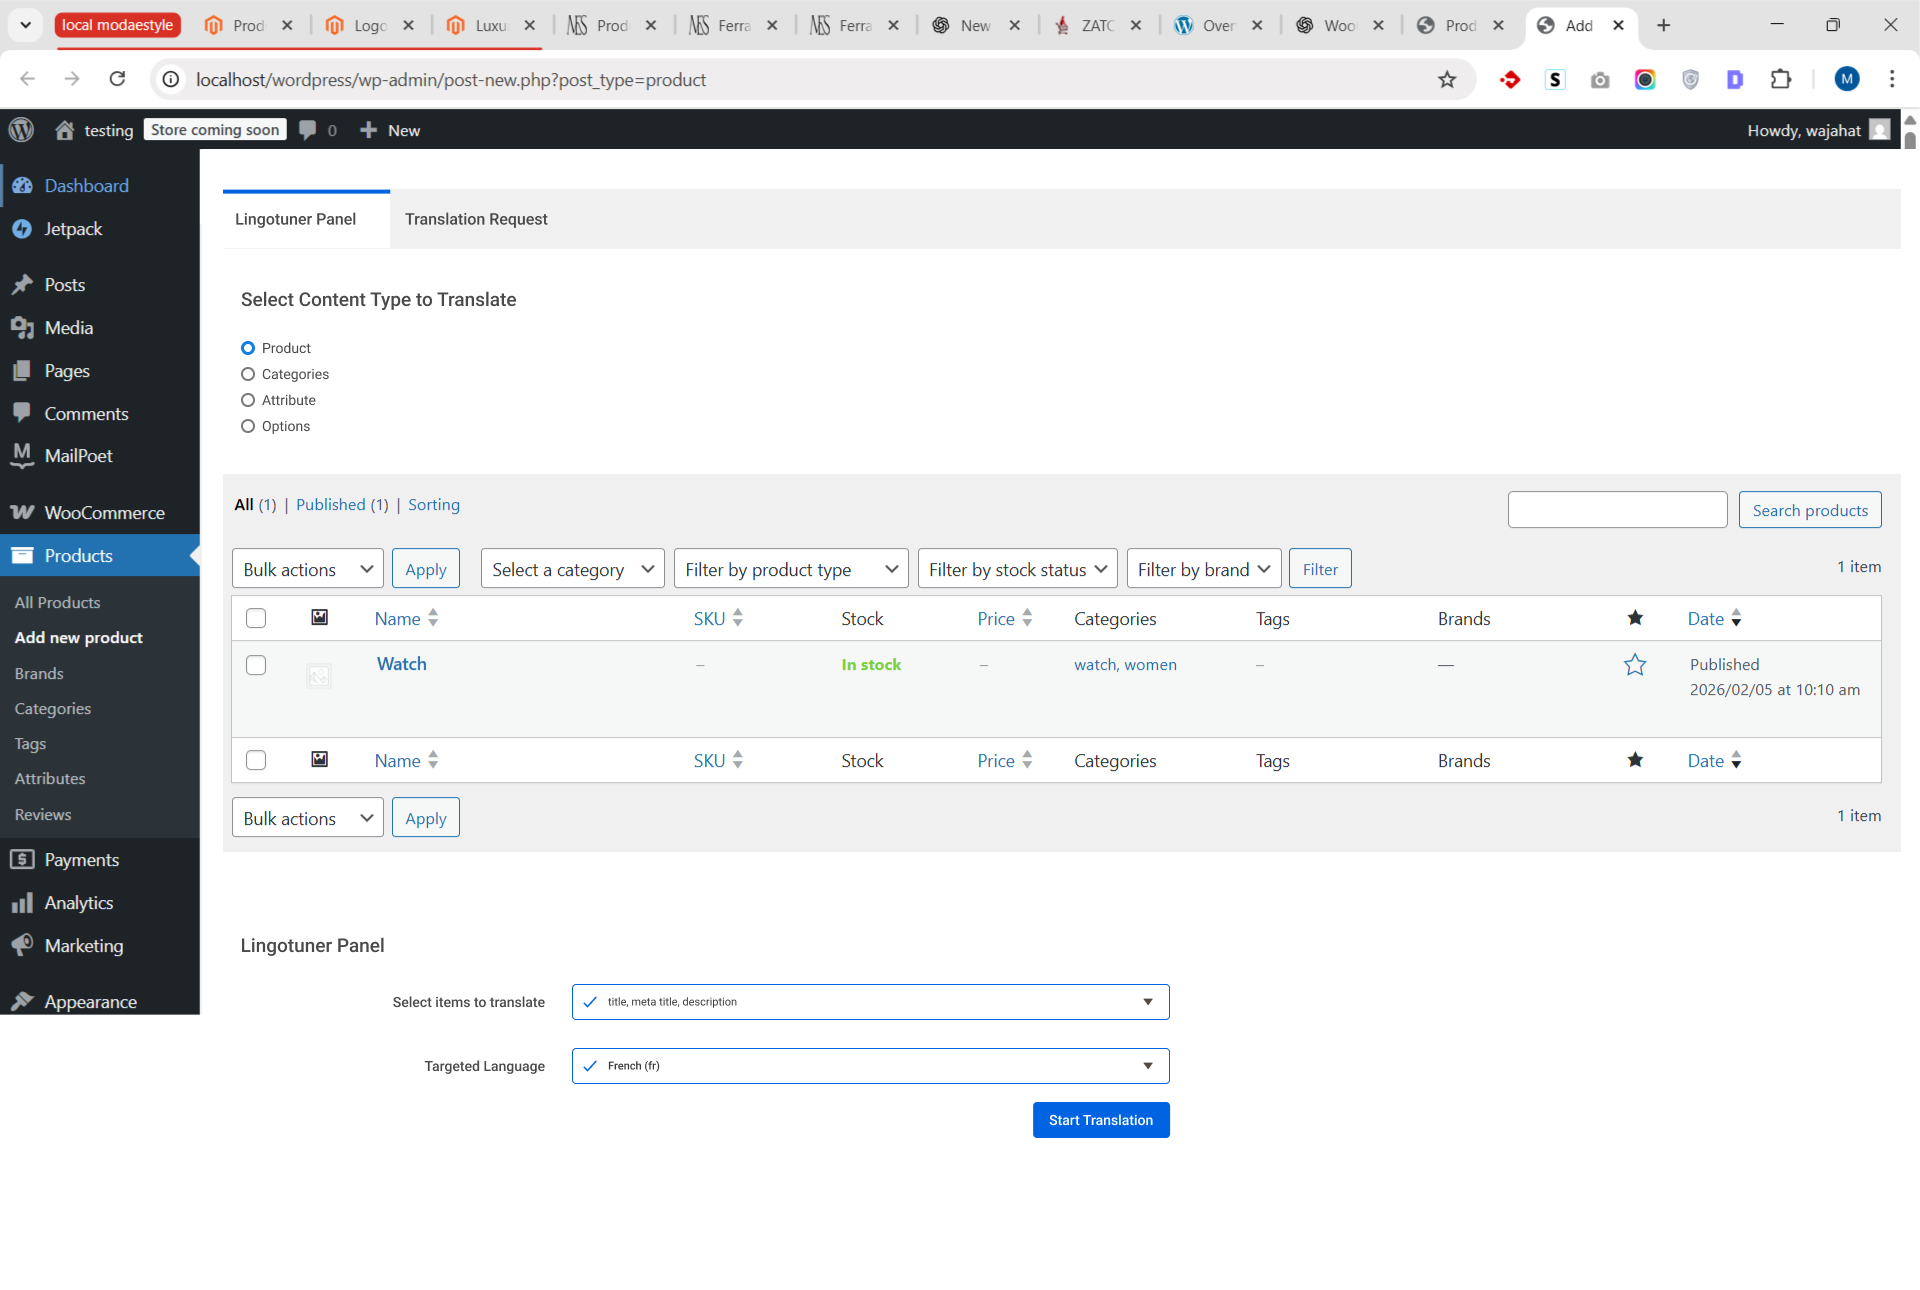Click the Posts pin icon

click(22, 285)
